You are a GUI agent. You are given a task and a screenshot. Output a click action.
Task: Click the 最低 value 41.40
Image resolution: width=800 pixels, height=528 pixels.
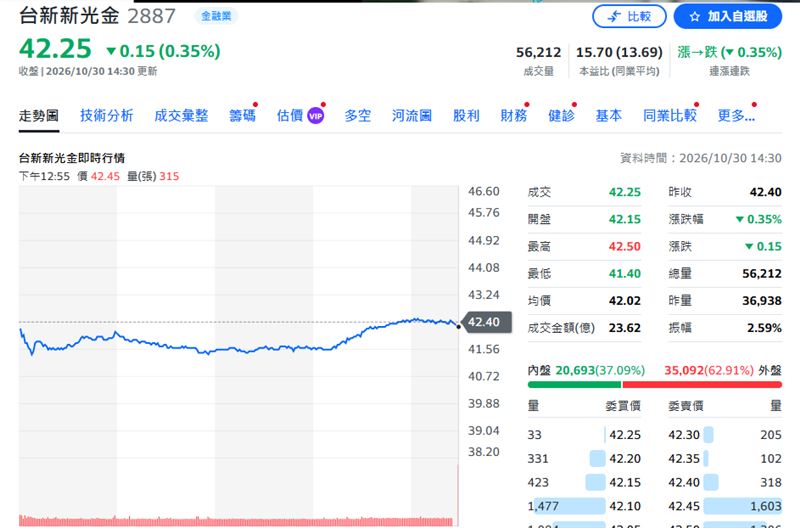(x=624, y=274)
